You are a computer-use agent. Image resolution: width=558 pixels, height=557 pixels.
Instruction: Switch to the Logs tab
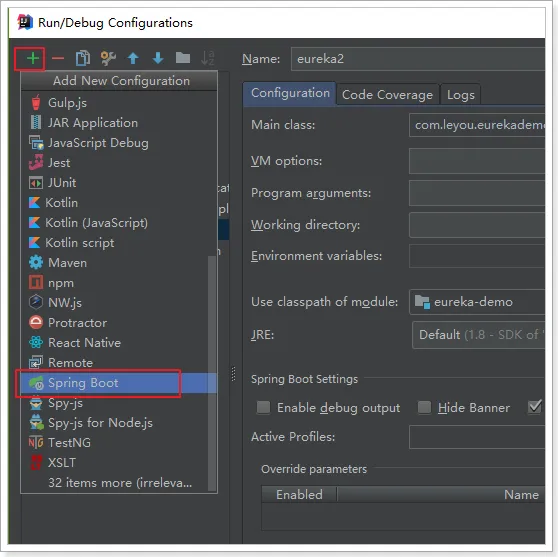[x=460, y=95]
